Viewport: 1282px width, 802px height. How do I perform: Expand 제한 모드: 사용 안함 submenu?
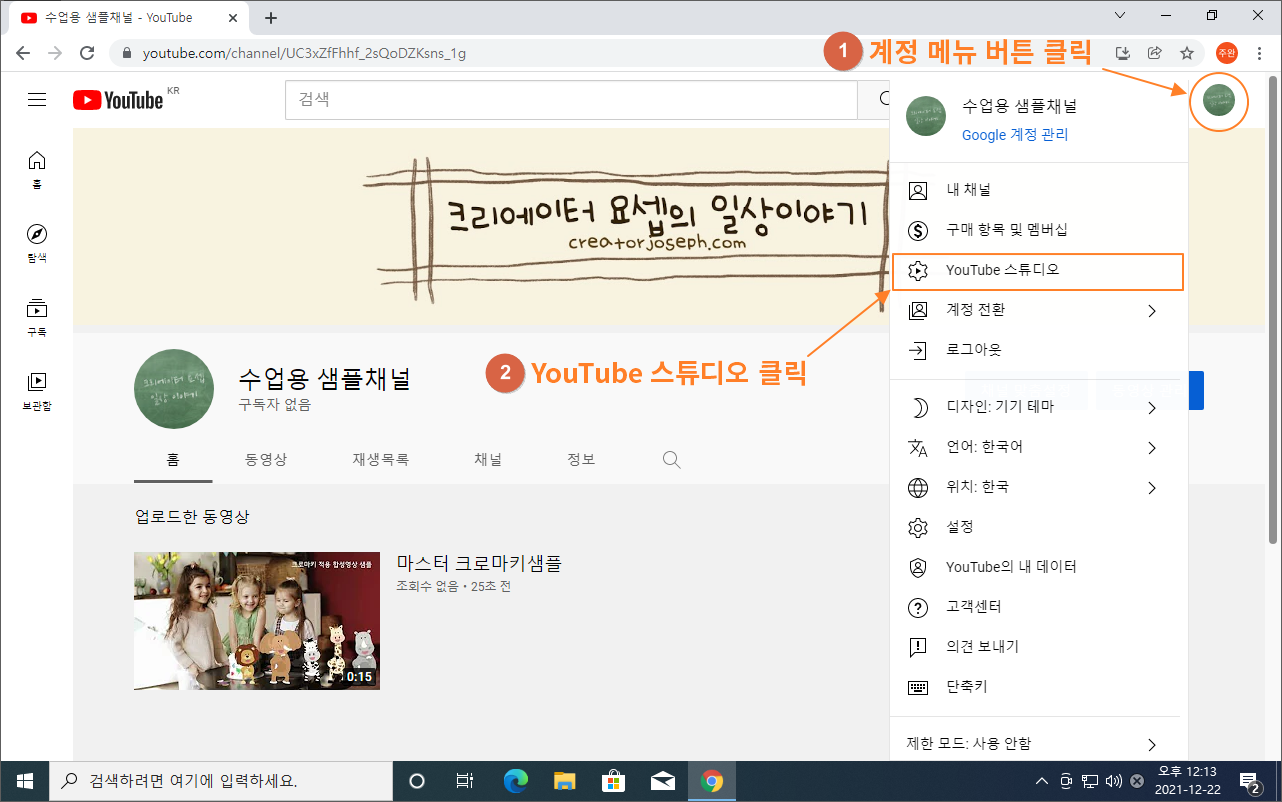click(x=1039, y=744)
